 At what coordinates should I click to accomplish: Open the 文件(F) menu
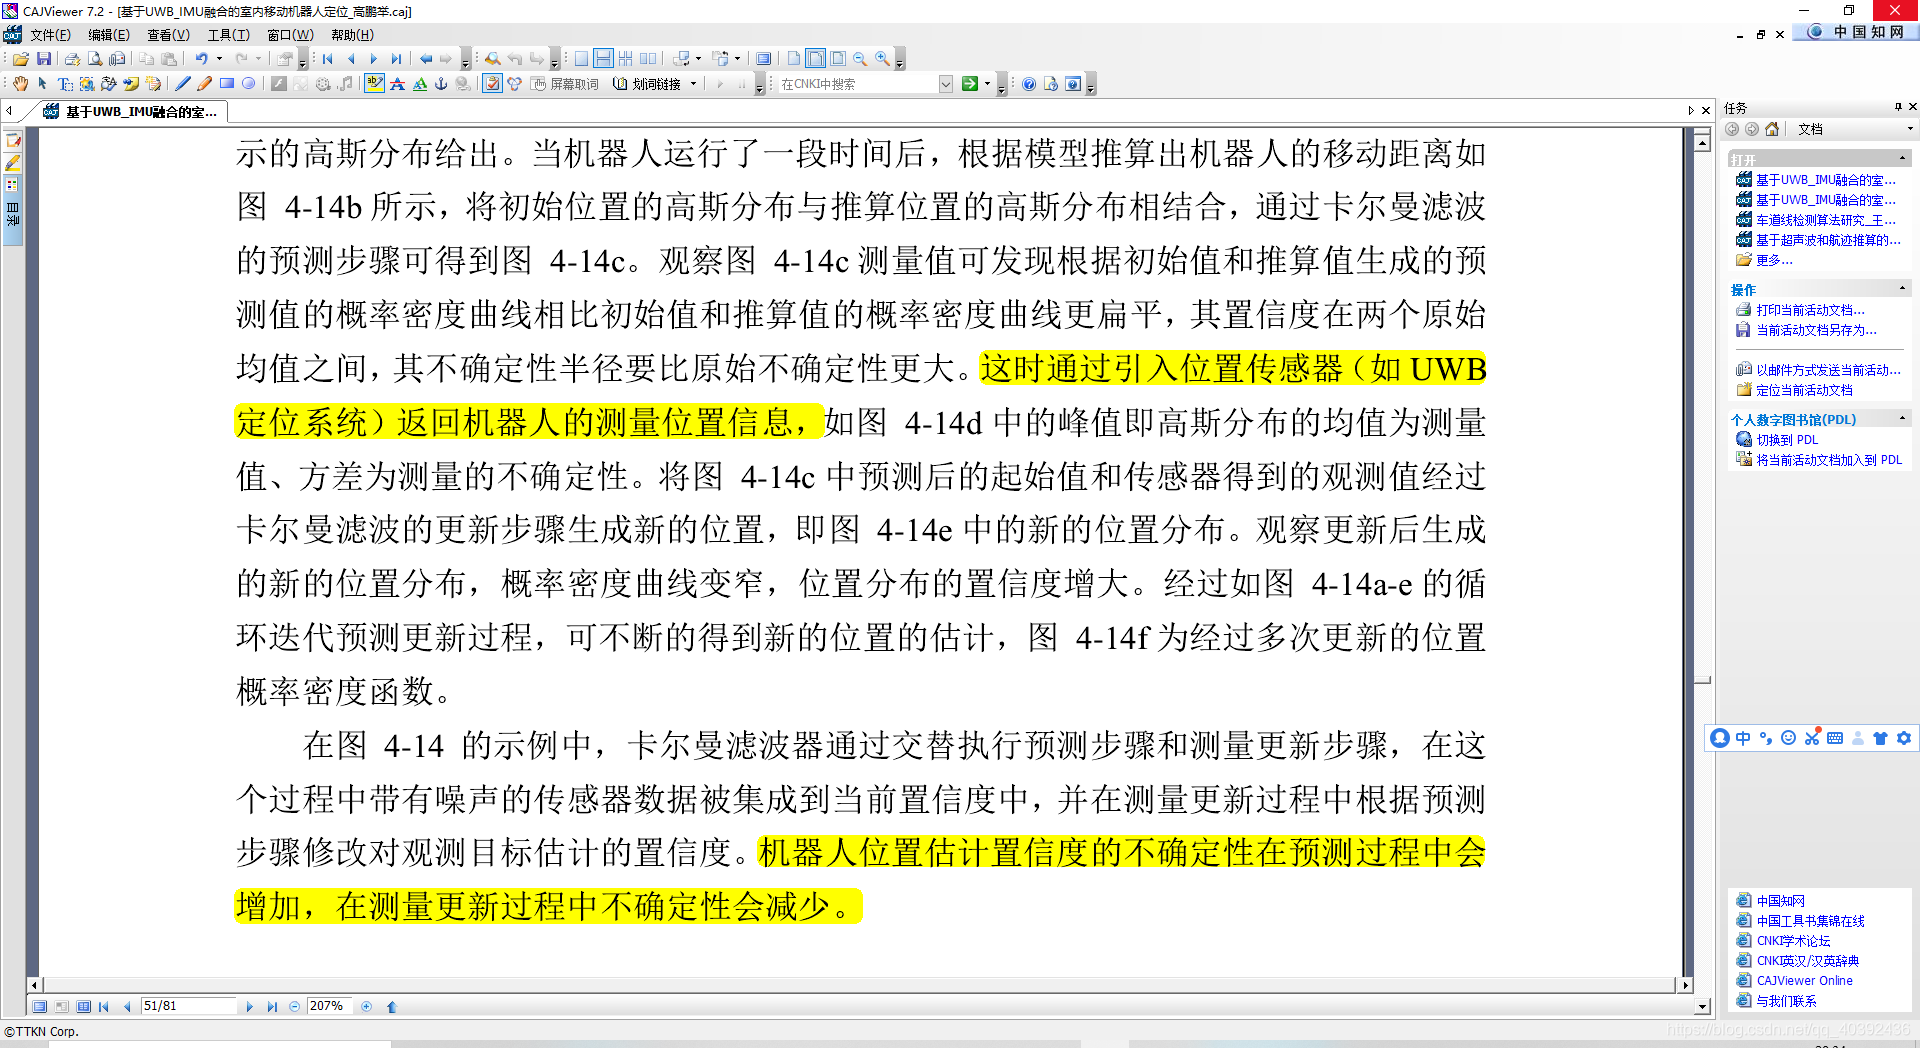(x=50, y=35)
